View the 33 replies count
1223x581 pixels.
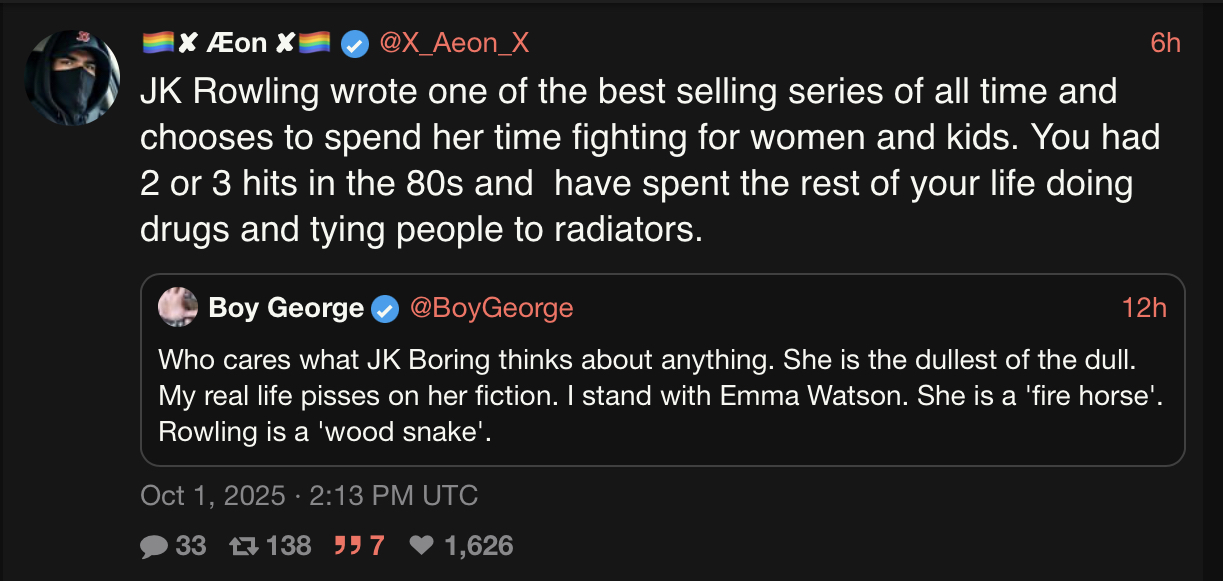pos(191,545)
